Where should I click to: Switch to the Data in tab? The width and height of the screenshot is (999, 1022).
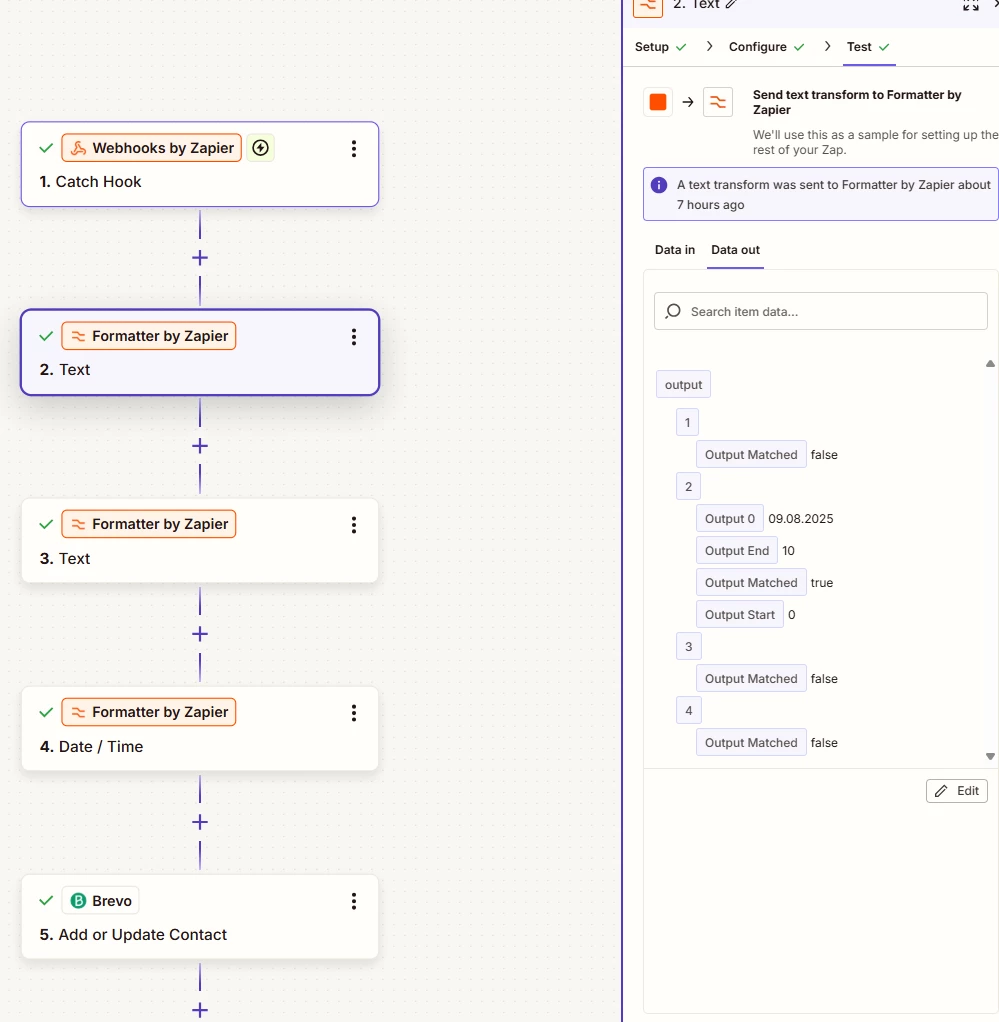(674, 250)
